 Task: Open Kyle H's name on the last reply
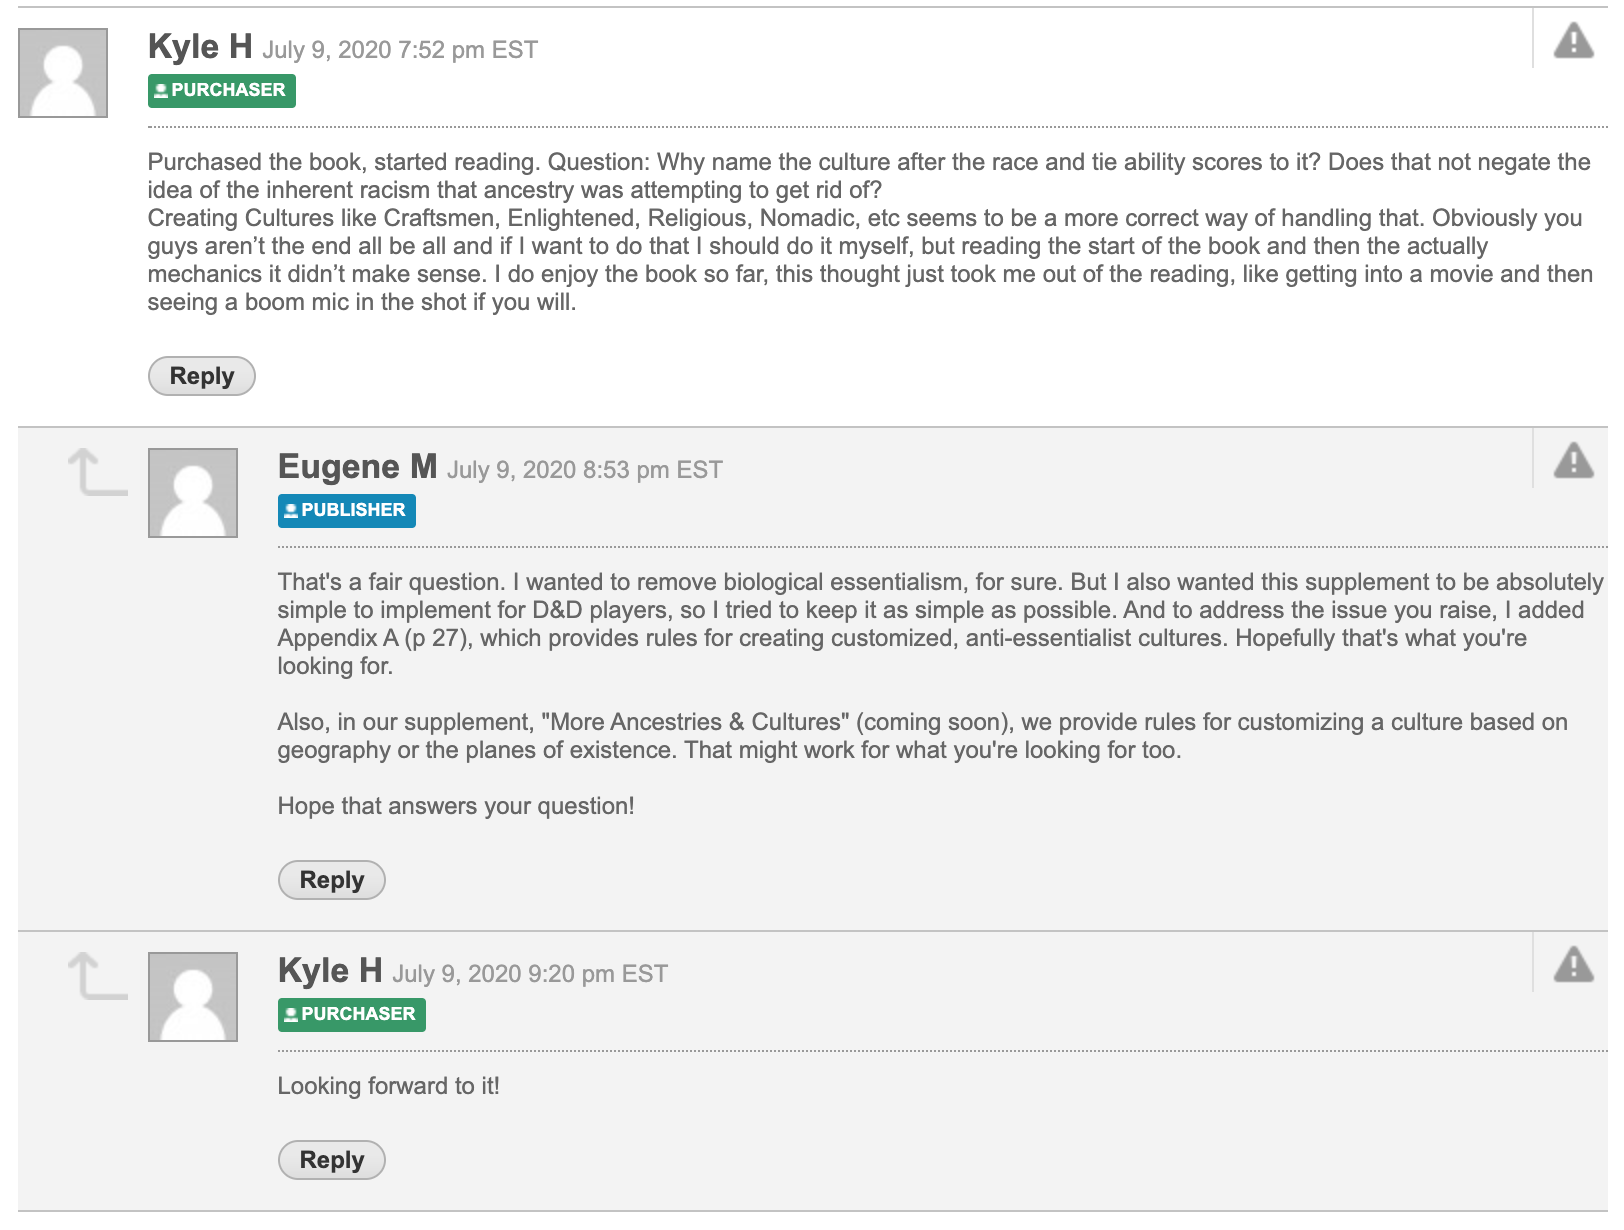(x=330, y=971)
